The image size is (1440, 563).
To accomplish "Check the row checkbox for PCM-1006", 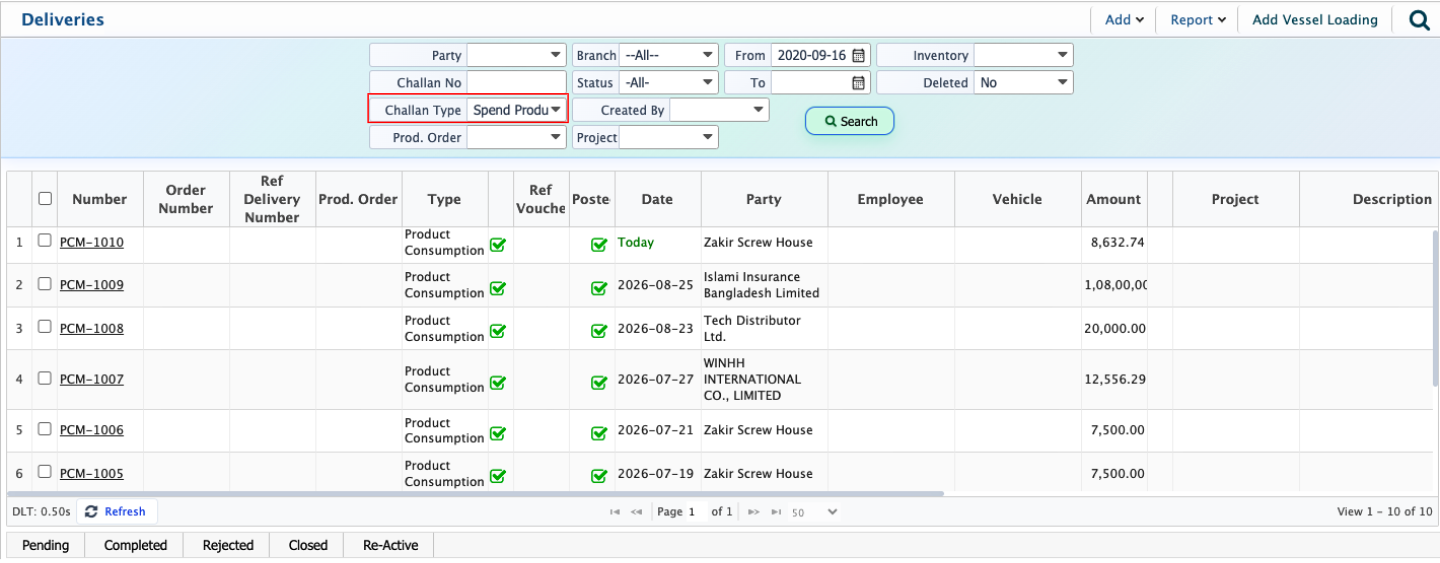I will click(x=44, y=429).
